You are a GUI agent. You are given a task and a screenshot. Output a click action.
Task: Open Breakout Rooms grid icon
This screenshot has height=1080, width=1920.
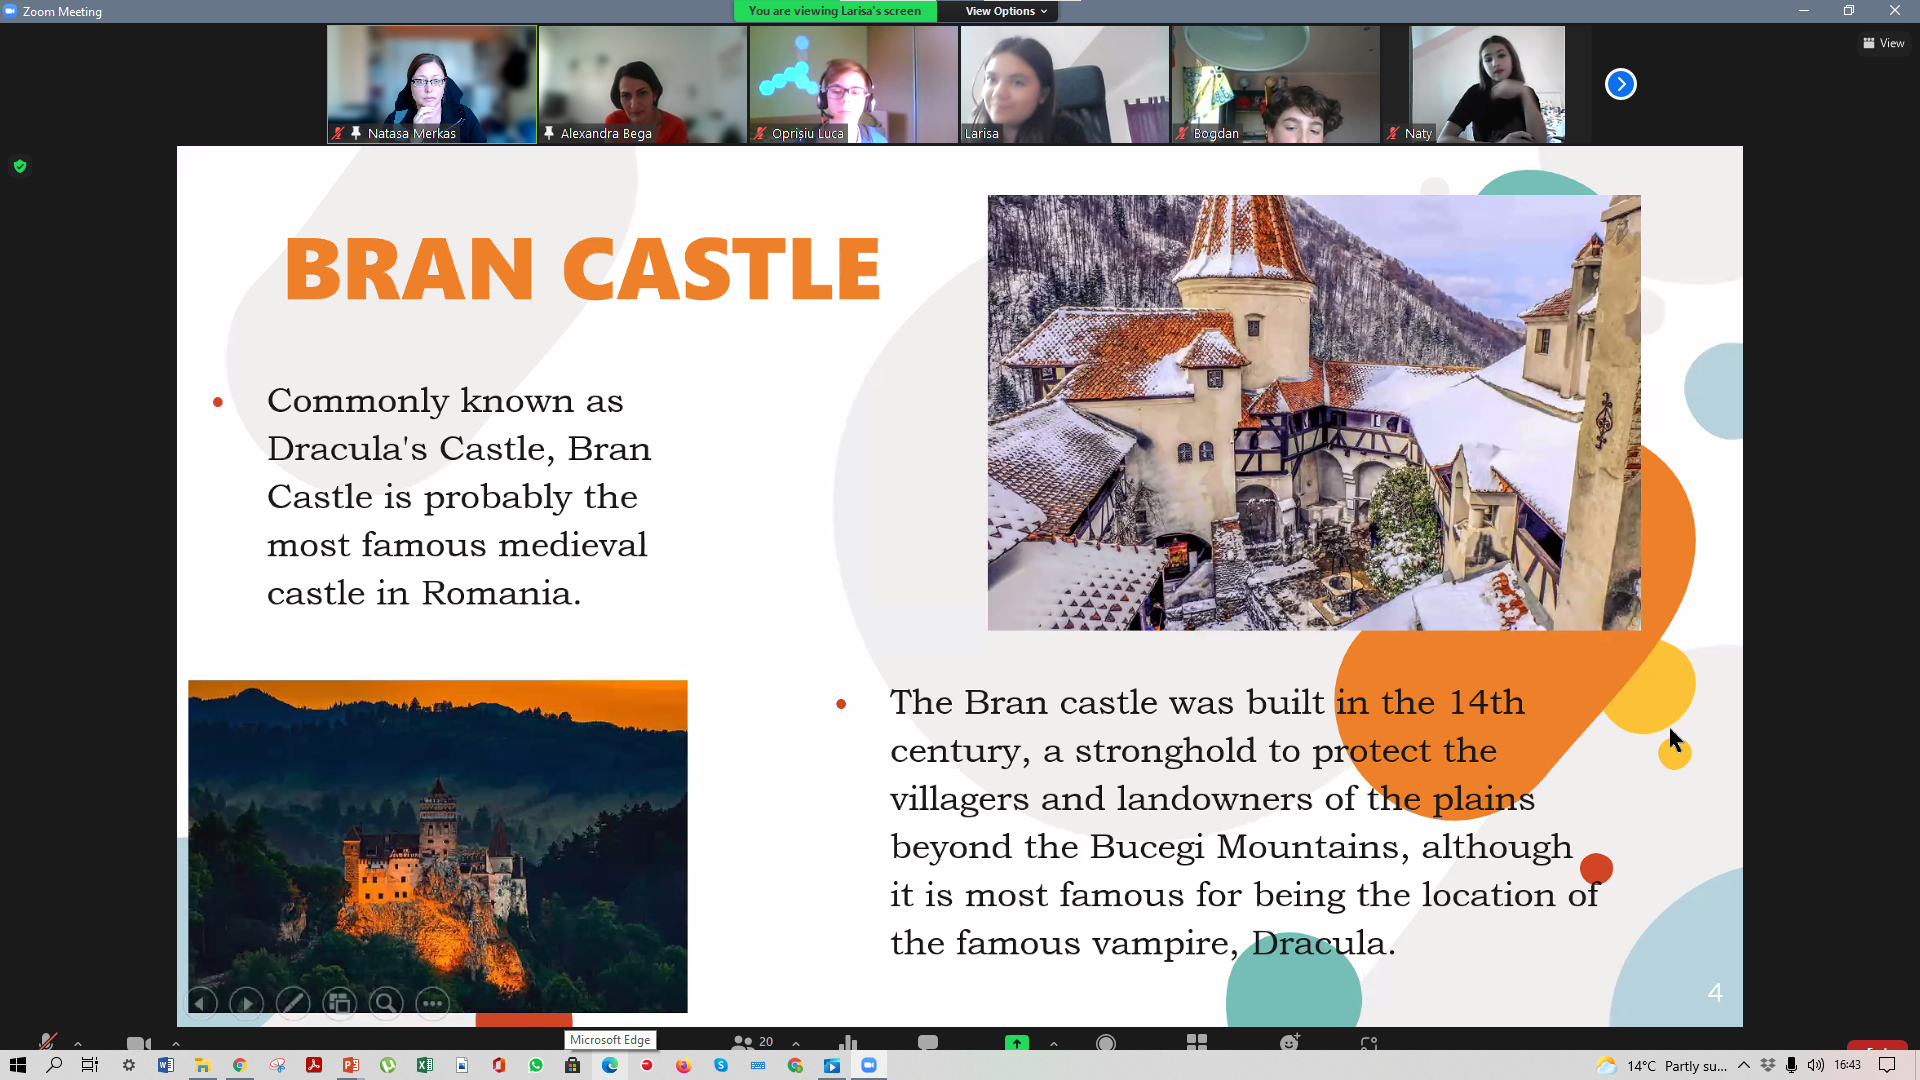tap(1196, 1042)
